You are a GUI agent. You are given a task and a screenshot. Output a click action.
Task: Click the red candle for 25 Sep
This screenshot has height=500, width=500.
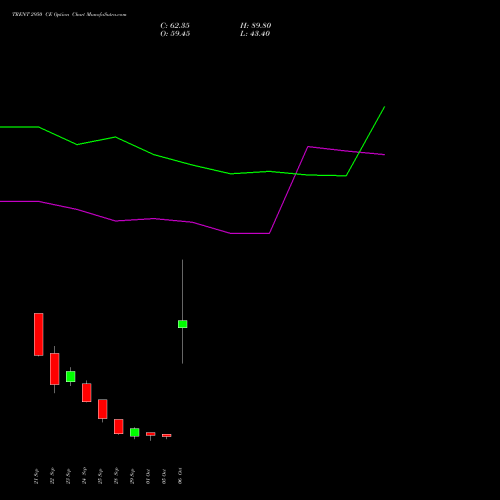pos(103,409)
